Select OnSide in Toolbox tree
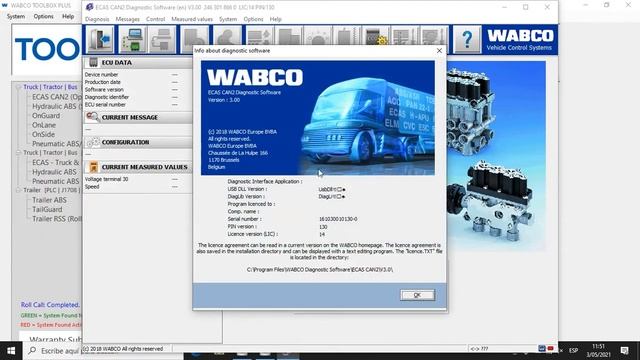The height and width of the screenshot is (360, 640). (43, 134)
